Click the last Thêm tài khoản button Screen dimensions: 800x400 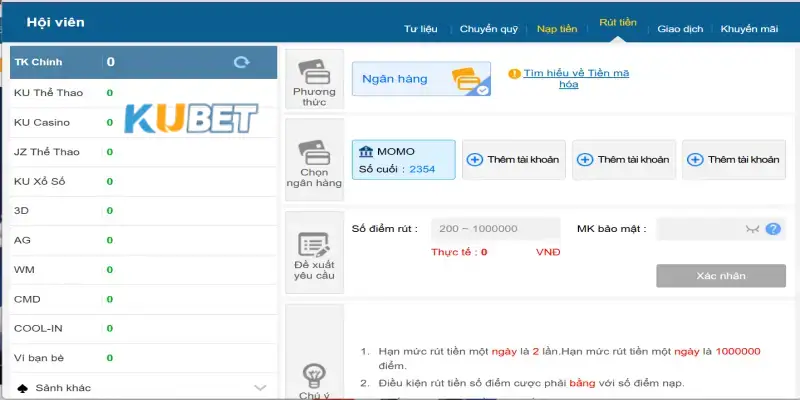[734, 160]
